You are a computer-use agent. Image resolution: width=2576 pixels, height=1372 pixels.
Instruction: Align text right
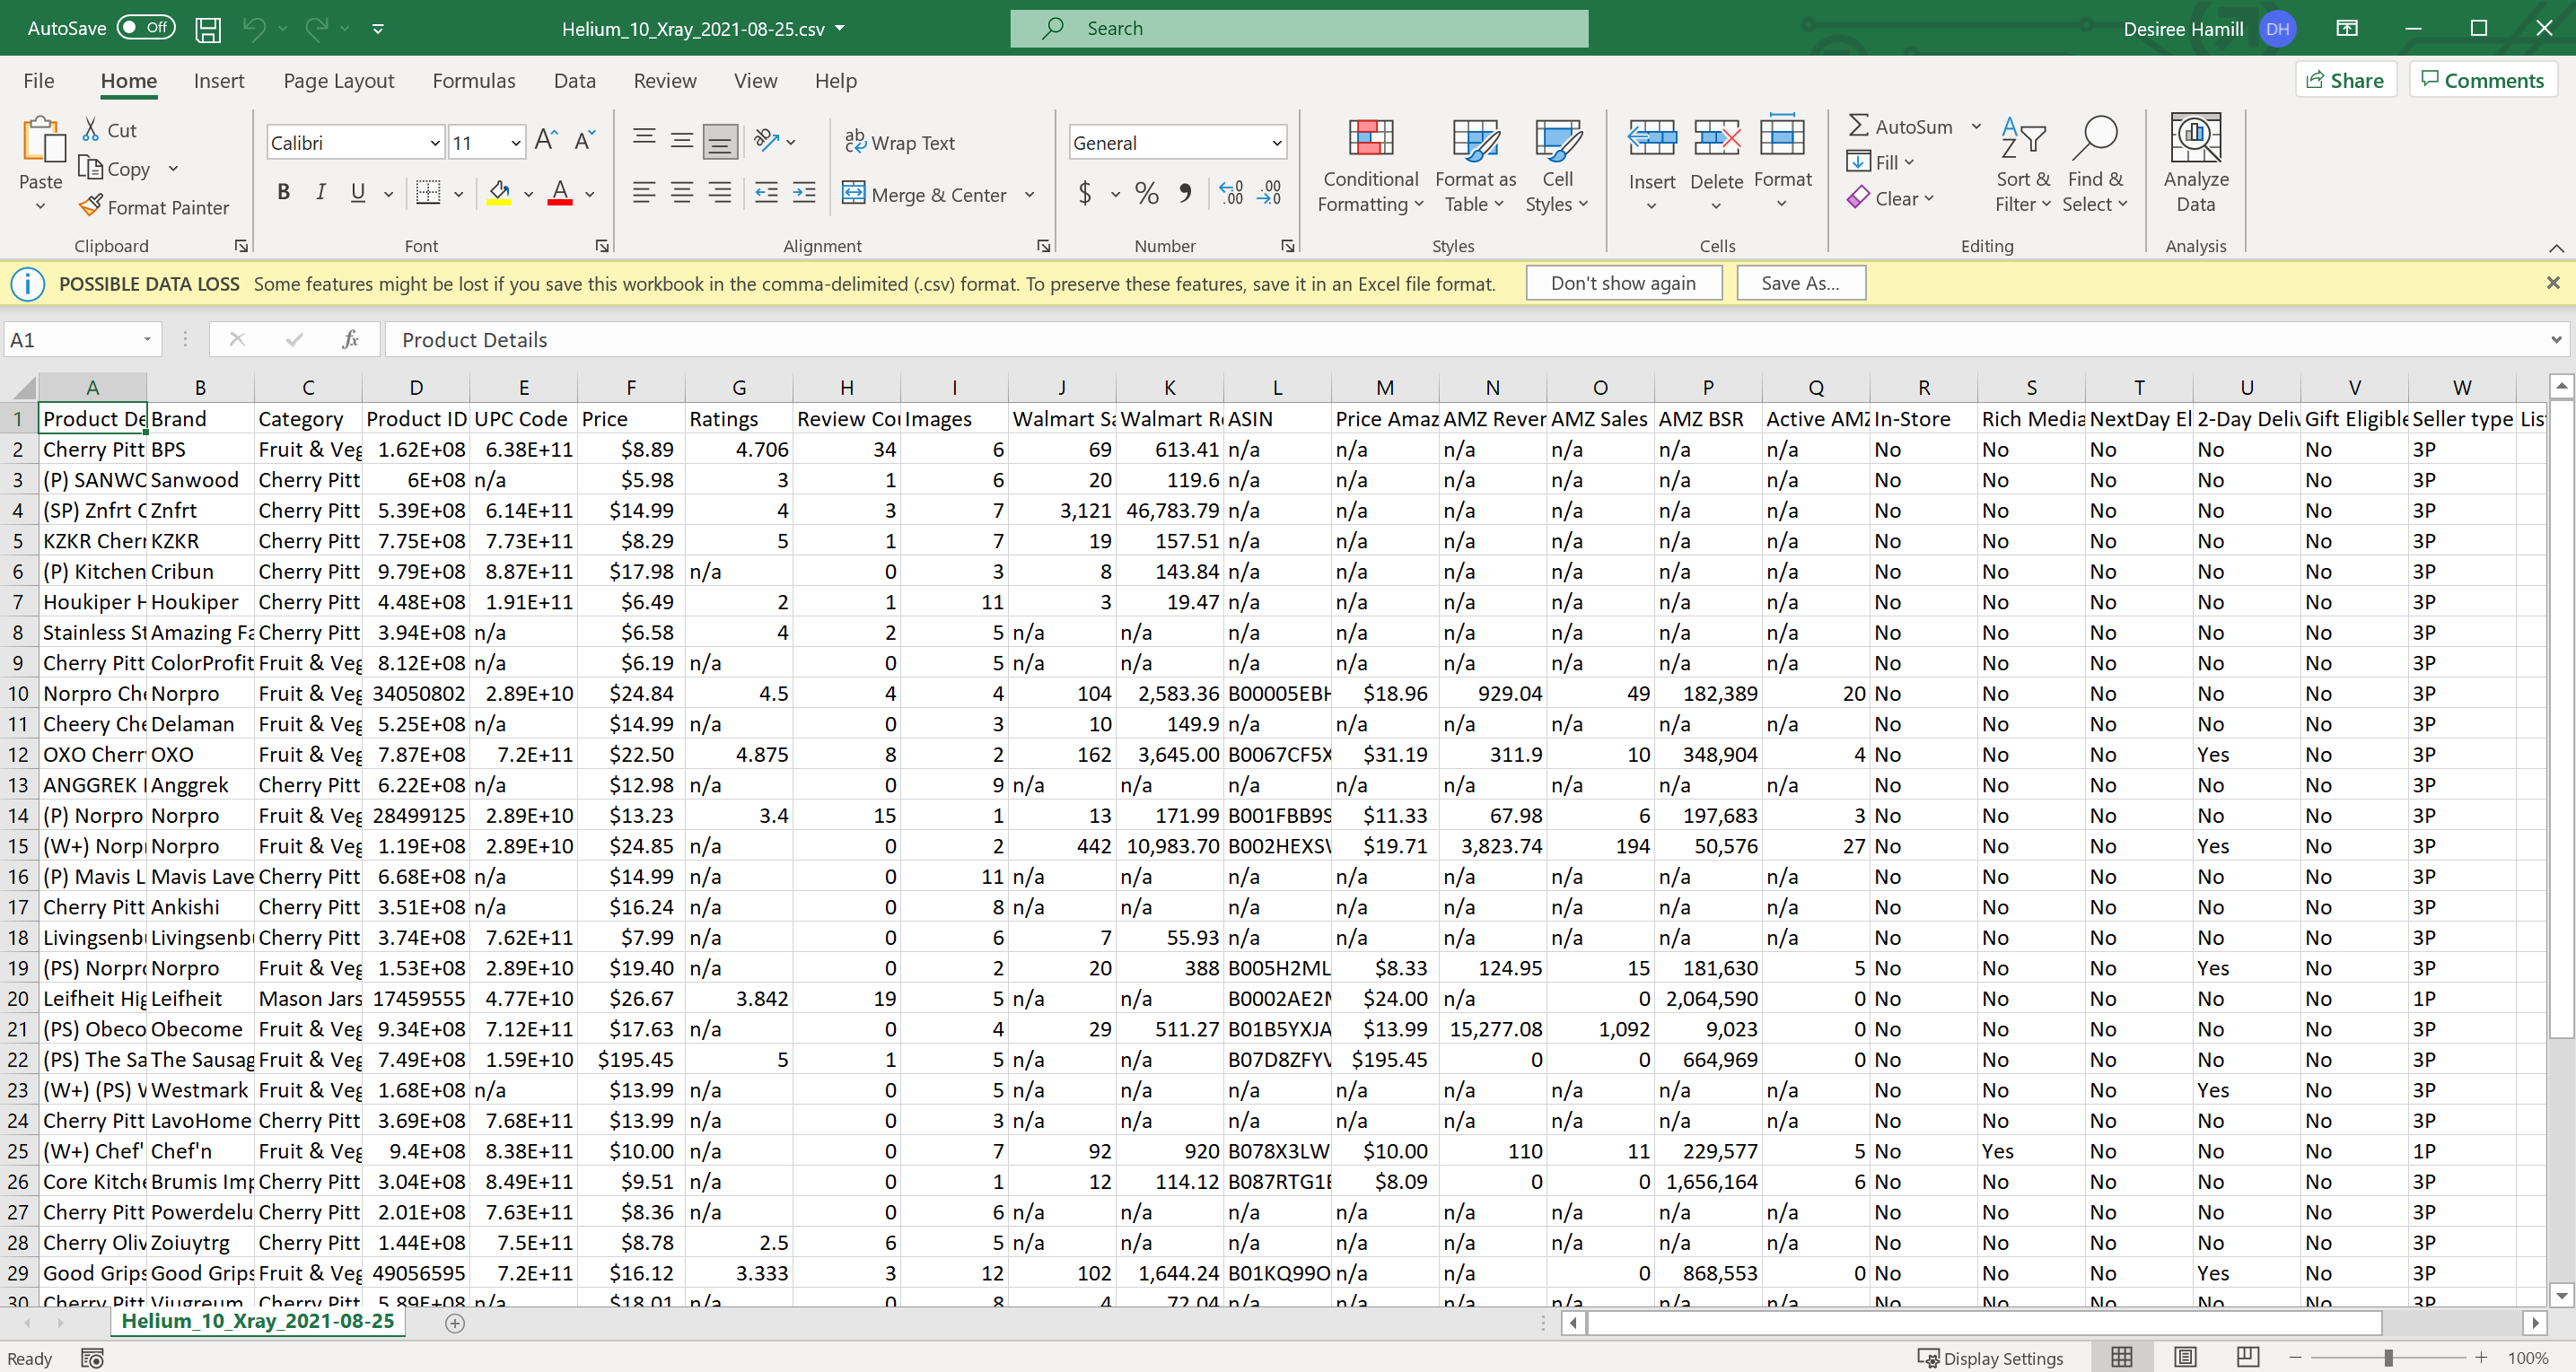[719, 192]
